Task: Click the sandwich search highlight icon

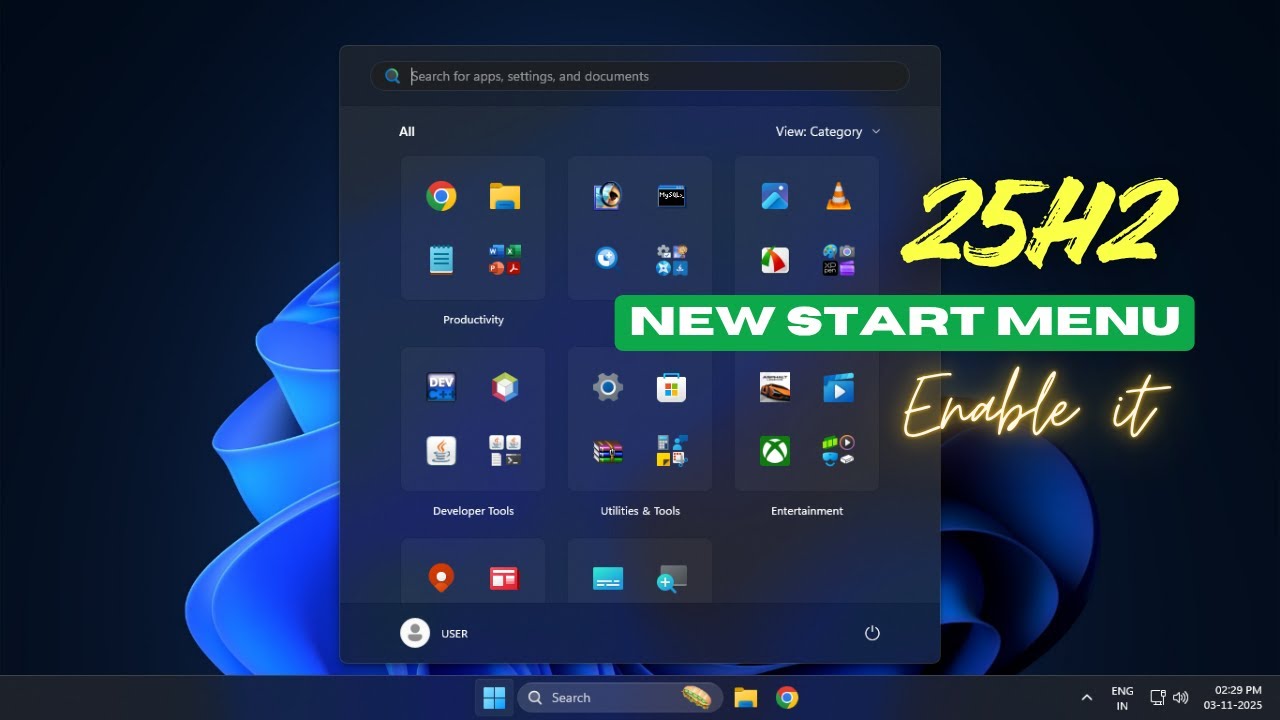Action: coord(697,698)
